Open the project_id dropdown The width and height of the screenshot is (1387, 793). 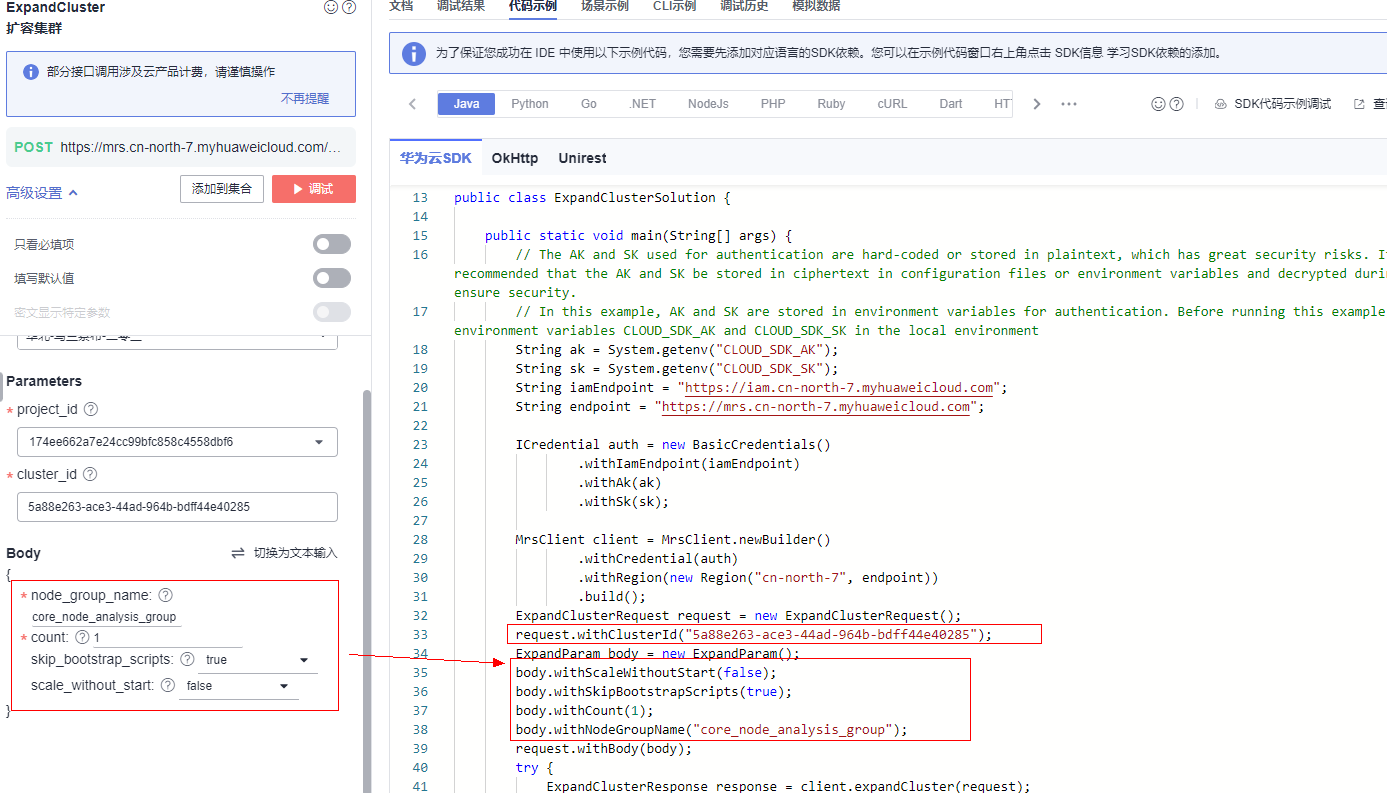pos(177,442)
